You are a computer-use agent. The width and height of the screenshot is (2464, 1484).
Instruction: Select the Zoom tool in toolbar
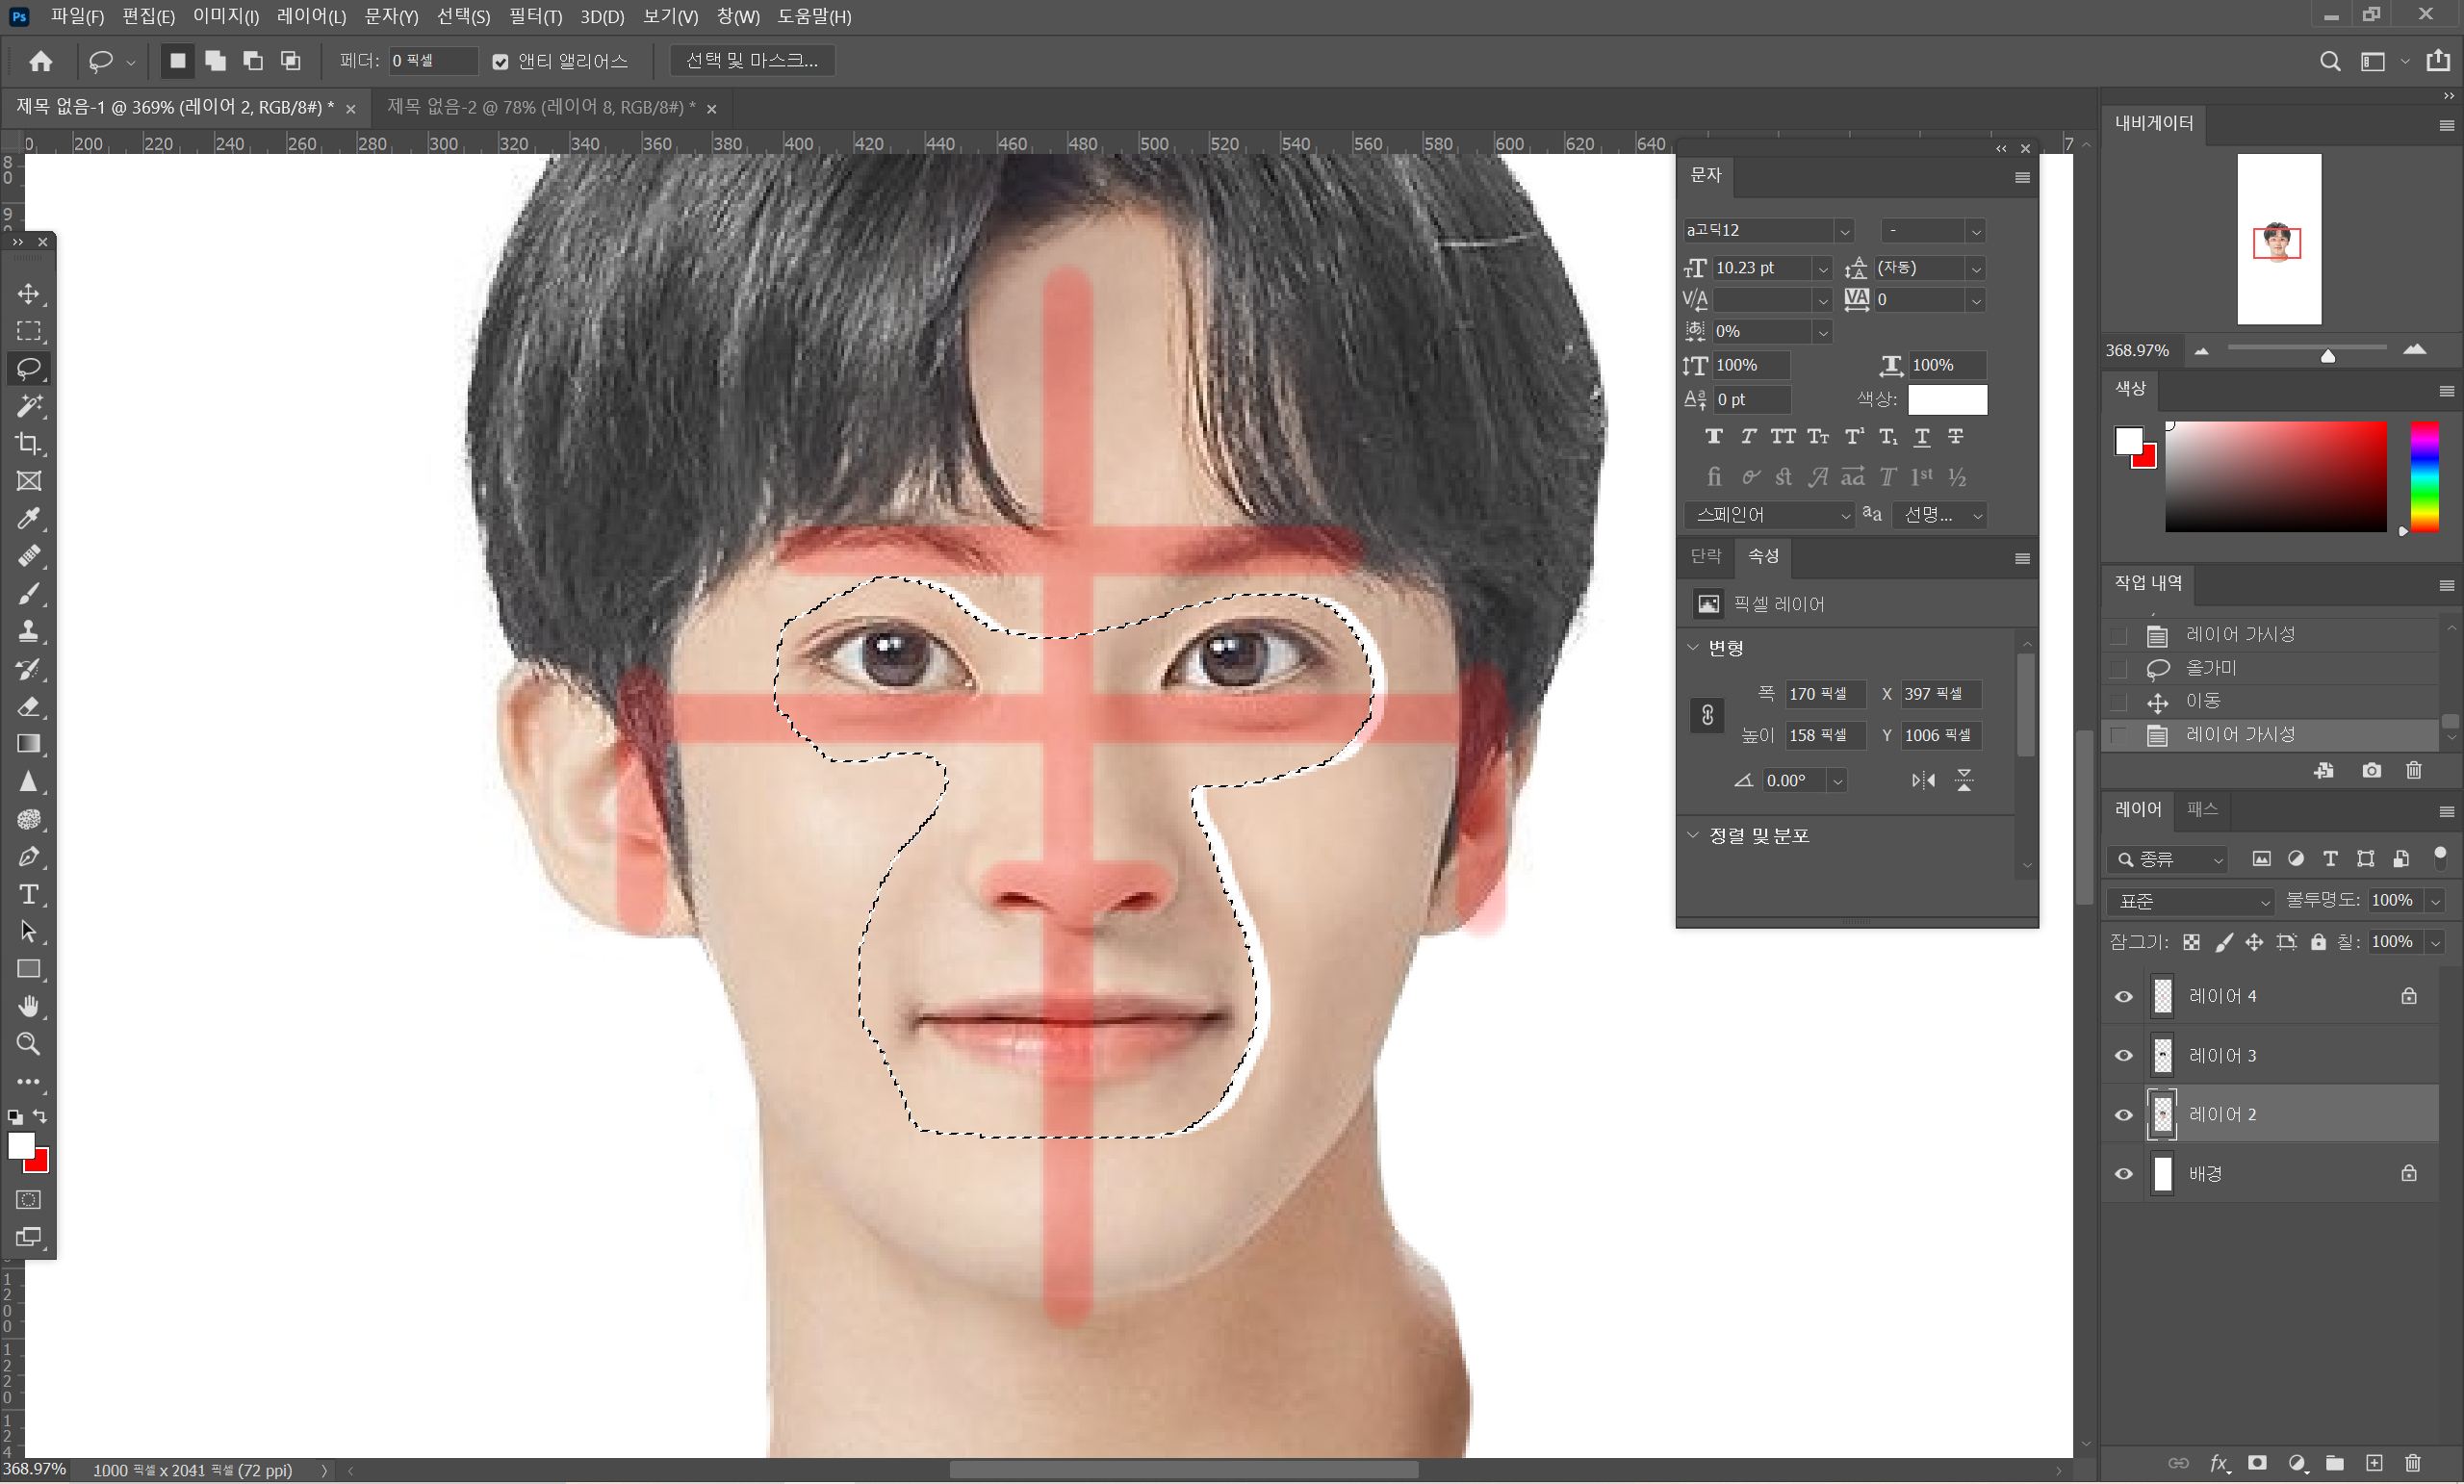pyautogui.click(x=29, y=1044)
